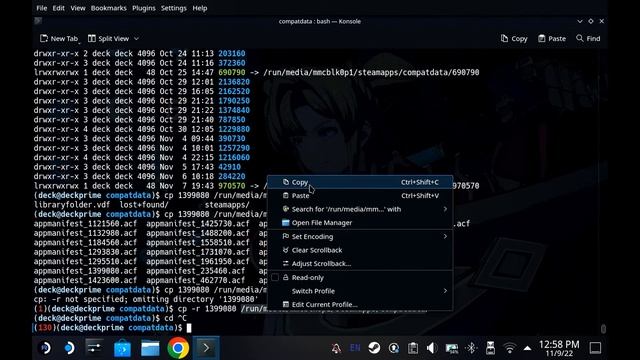Viewport: 640px width, 360px height.
Task: Click symlink name 690790 in listing
Action: click(231, 72)
